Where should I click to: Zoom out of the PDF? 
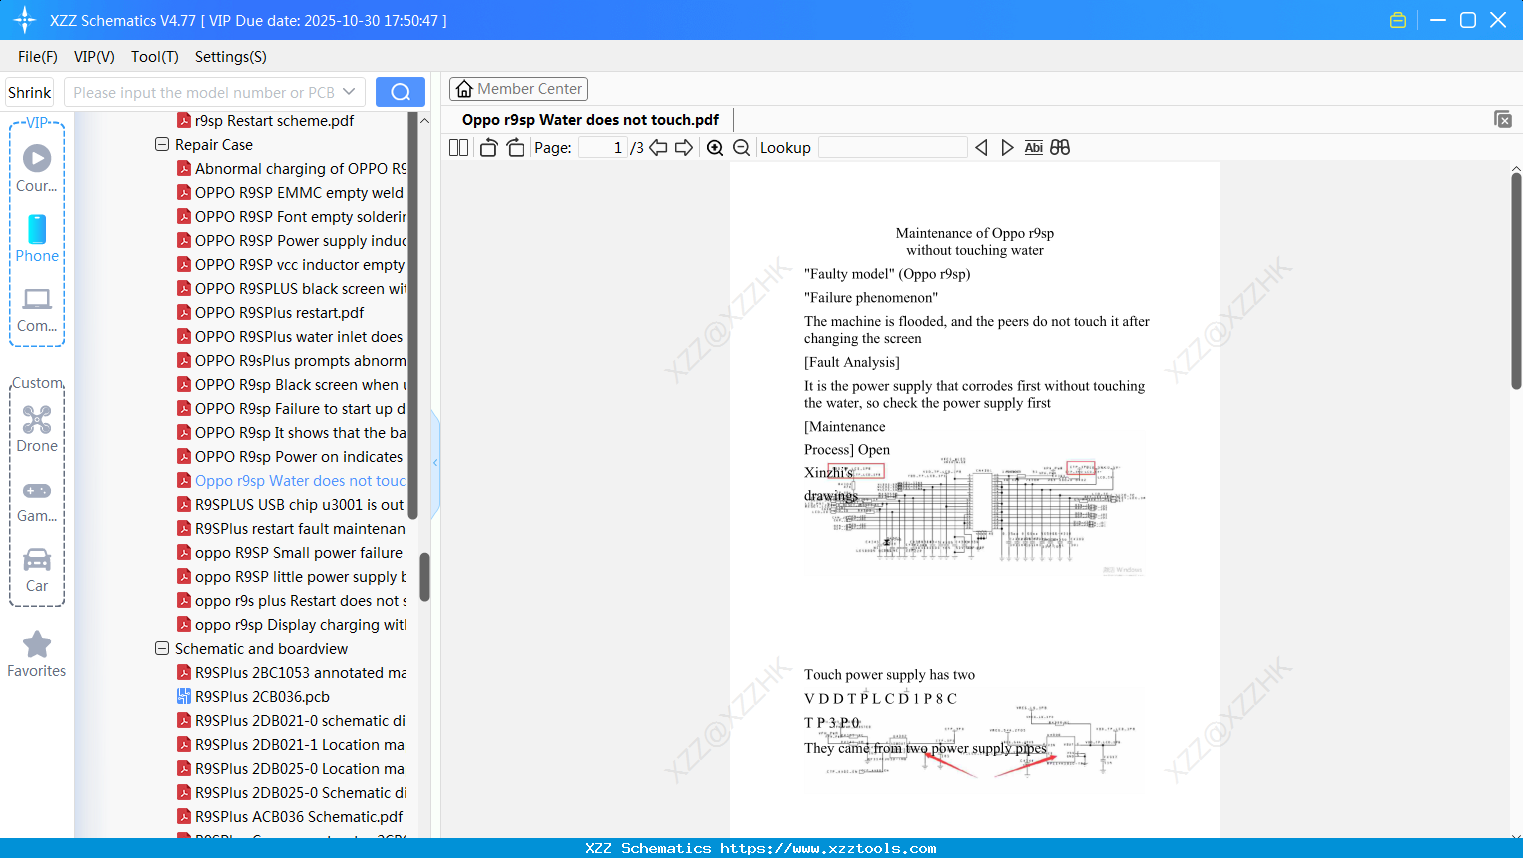click(741, 147)
